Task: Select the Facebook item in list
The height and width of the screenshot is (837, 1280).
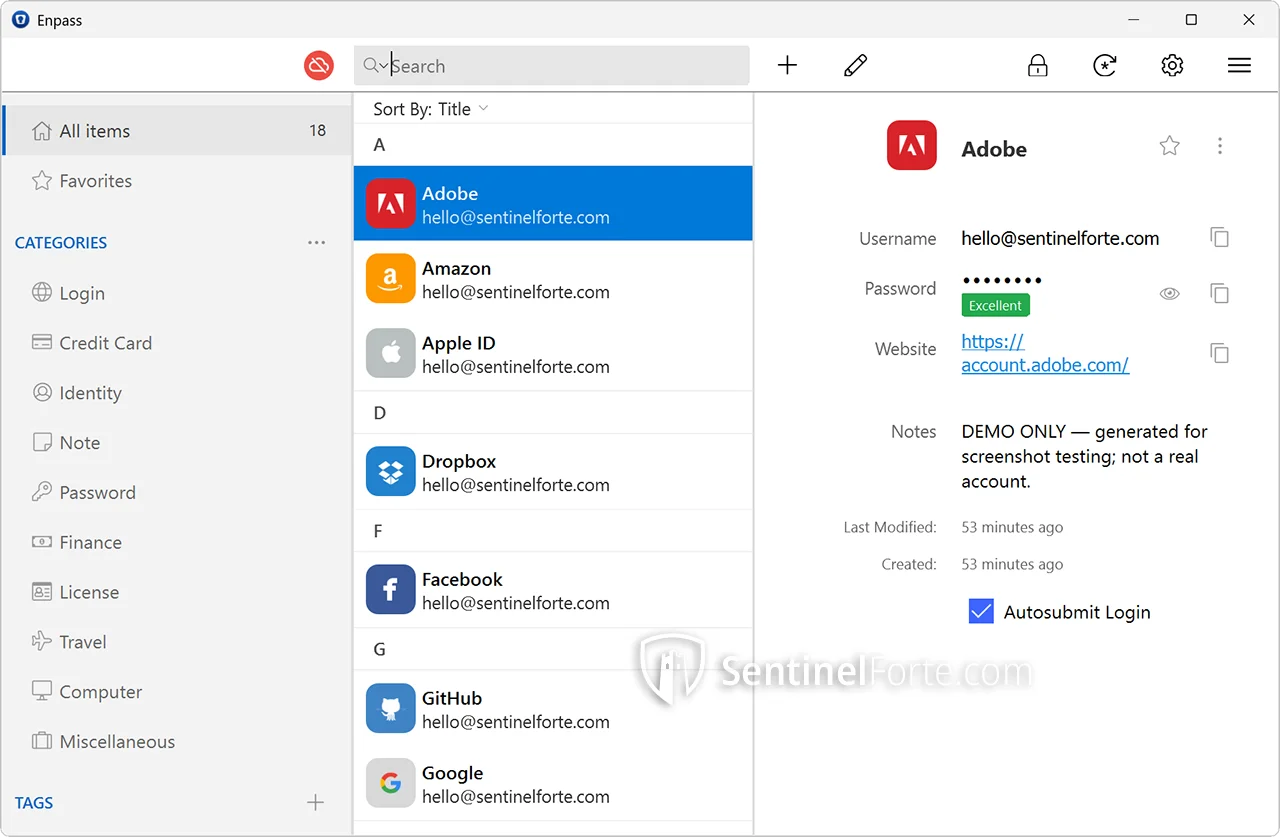Action: (x=553, y=590)
